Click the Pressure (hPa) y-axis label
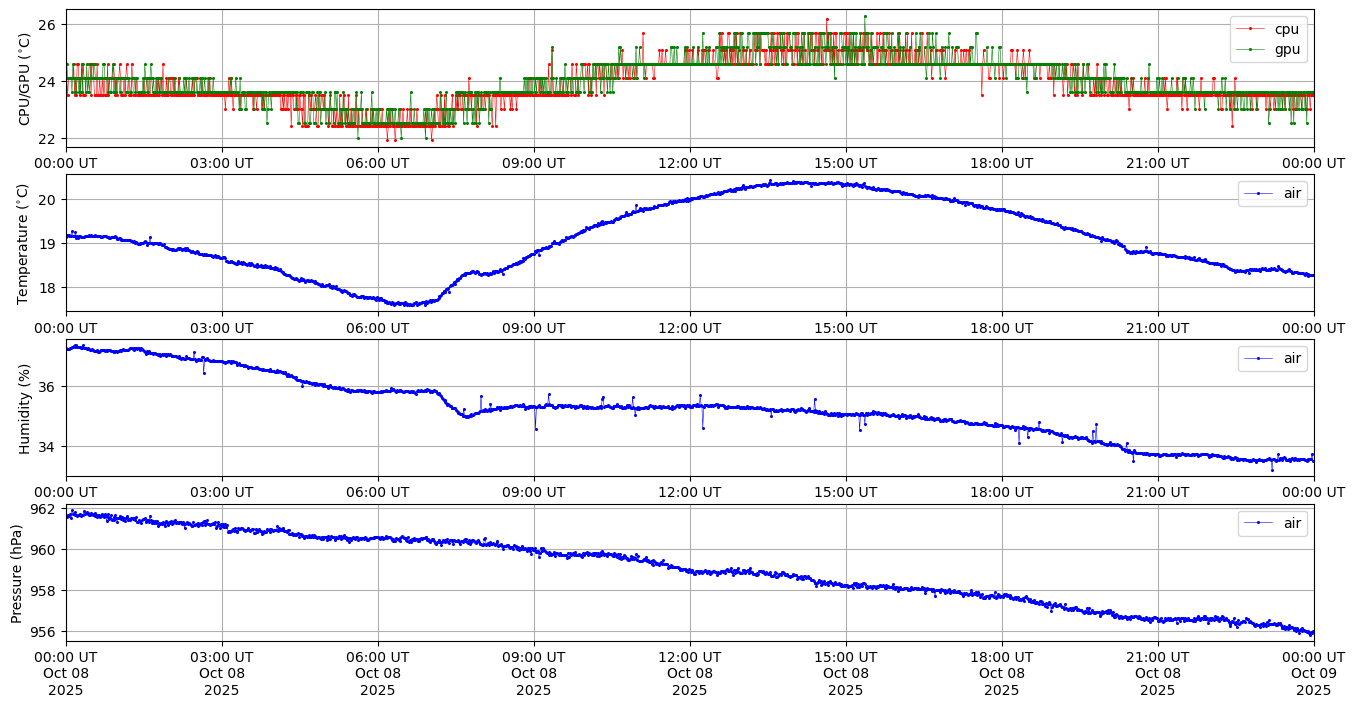This screenshot has height=707, width=1355. point(17,573)
